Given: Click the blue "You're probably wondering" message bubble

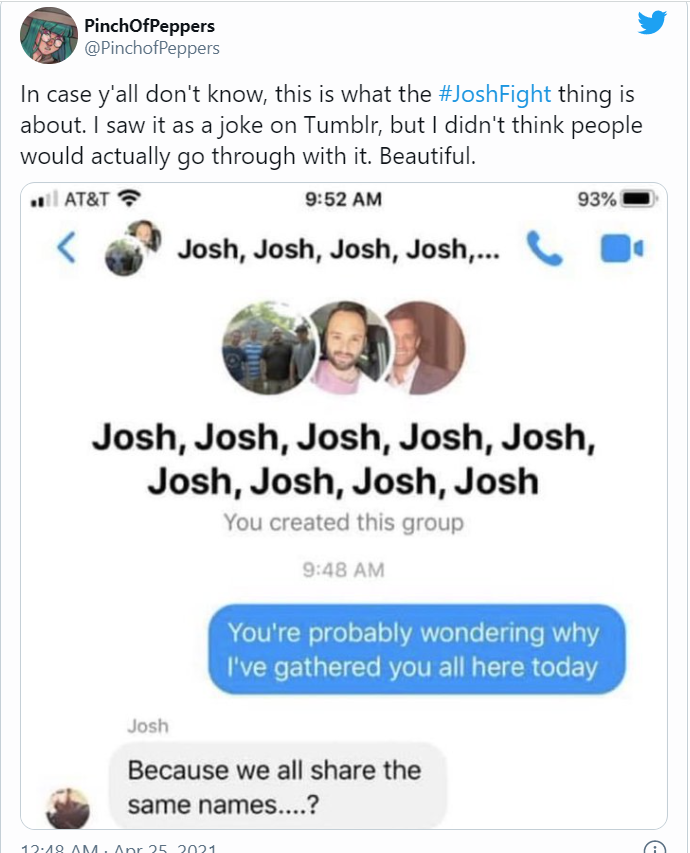Looking at the screenshot, I should point(415,649).
